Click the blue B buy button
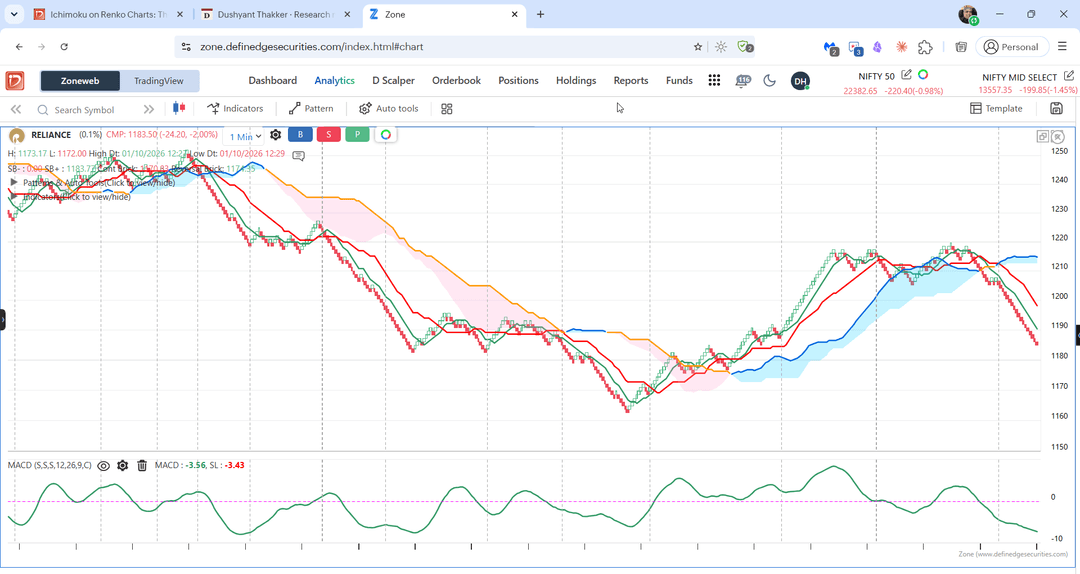Viewport: 1080px width, 574px height. [x=300, y=134]
